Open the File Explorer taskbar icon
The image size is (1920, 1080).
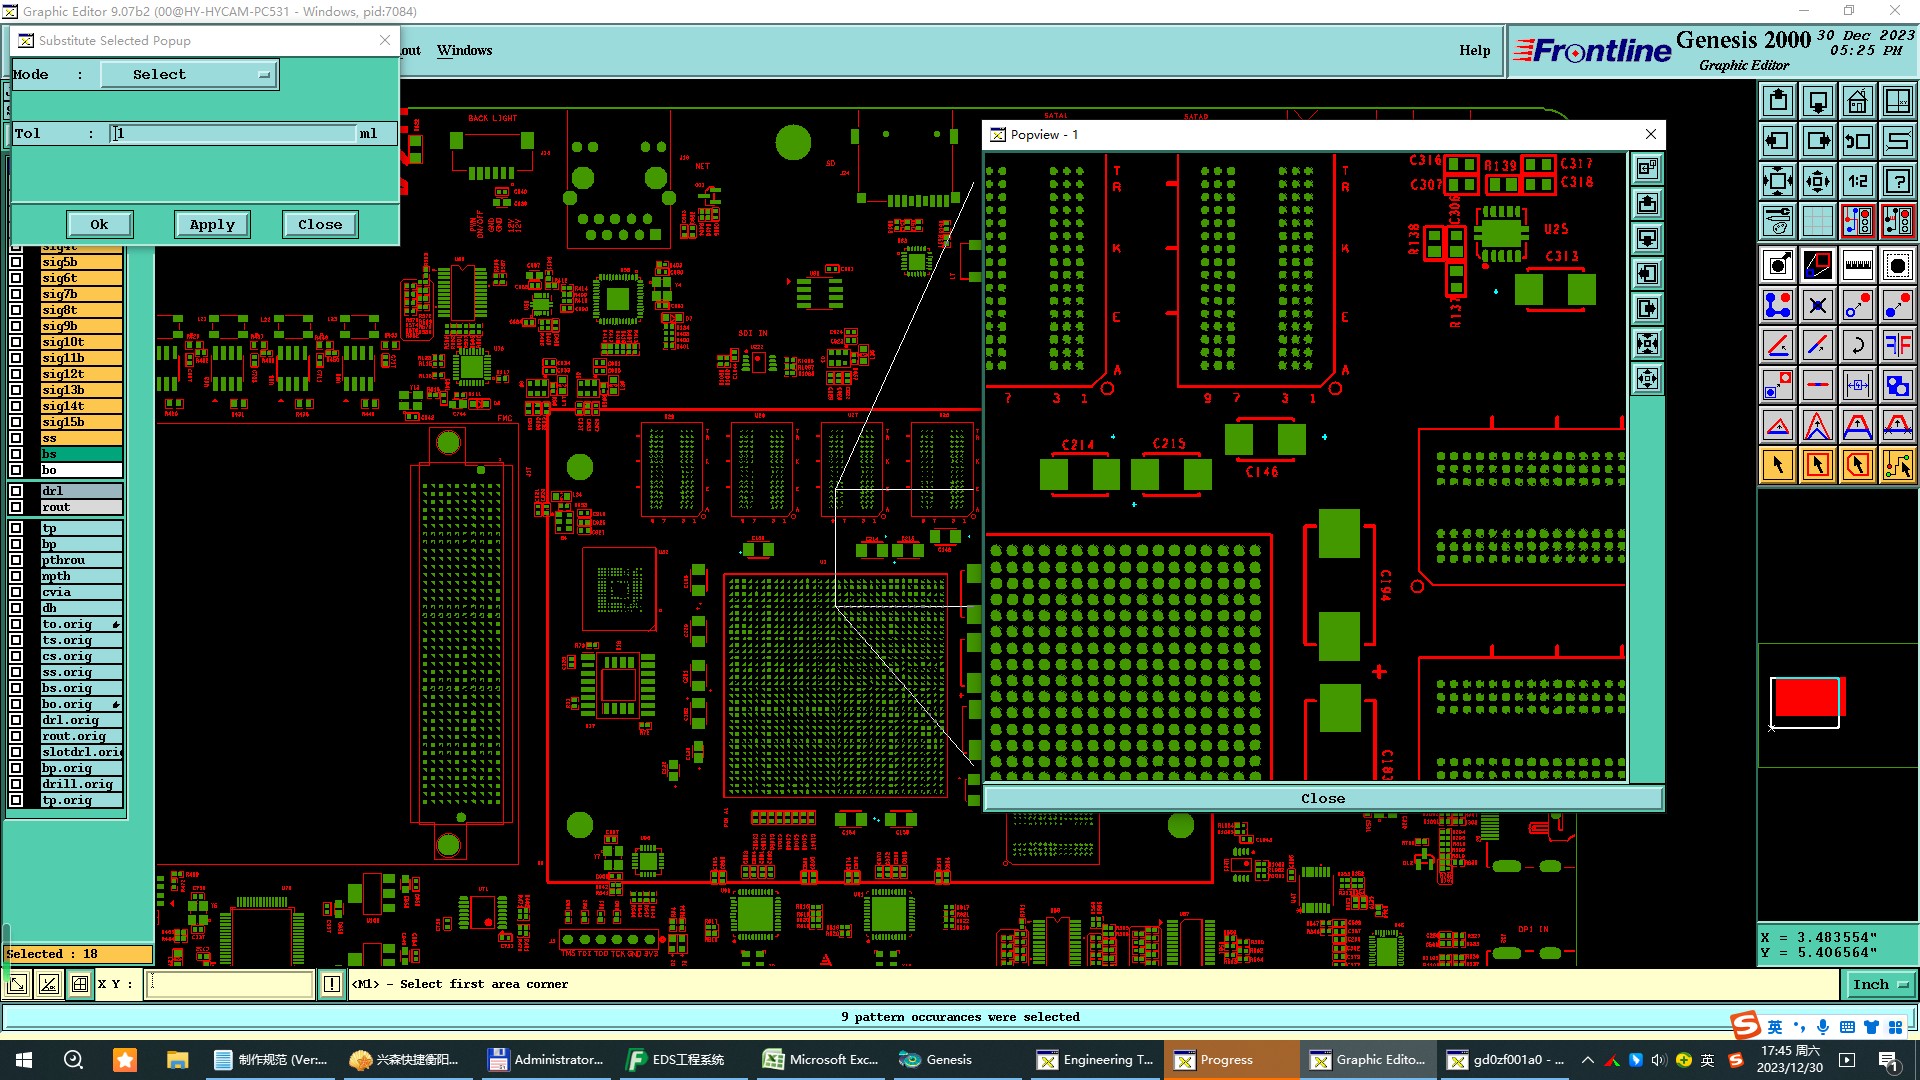(177, 1060)
